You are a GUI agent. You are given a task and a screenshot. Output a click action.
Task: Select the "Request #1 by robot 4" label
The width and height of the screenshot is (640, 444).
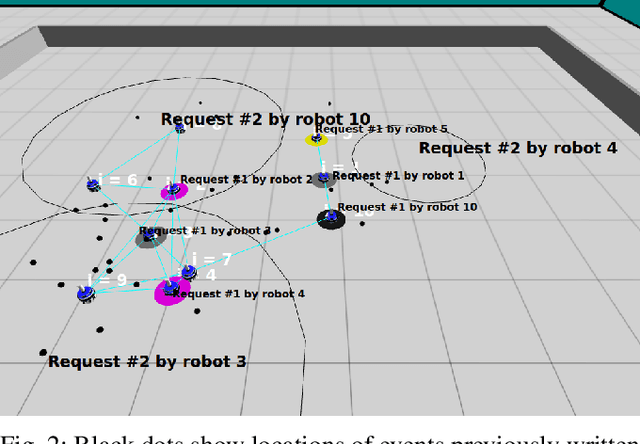point(238,293)
